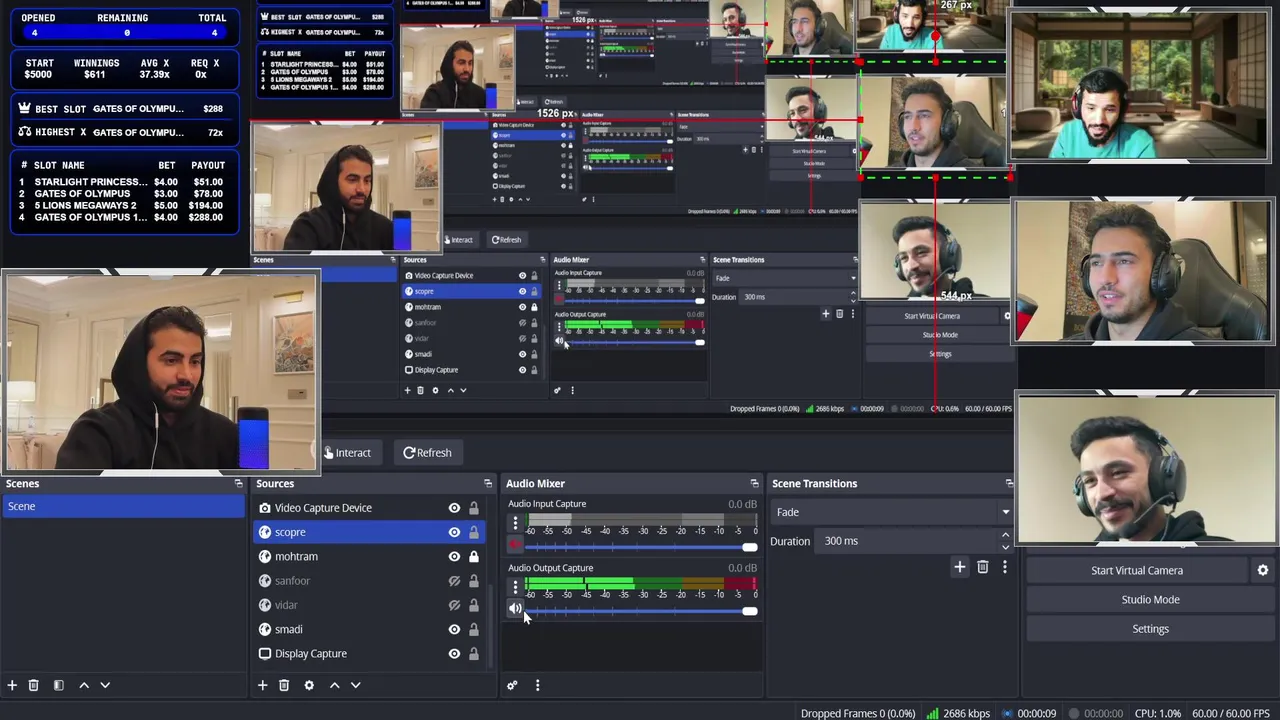
Task: Enable Studio Mode
Action: (x=1150, y=599)
